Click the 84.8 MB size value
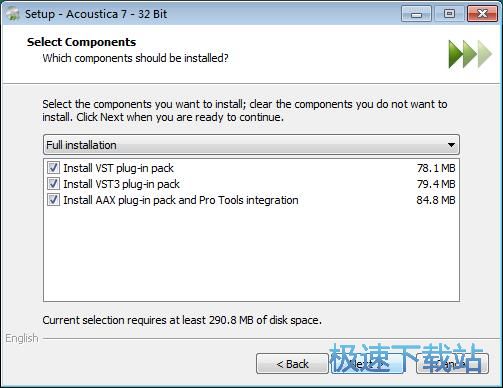The width and height of the screenshot is (503, 388). click(436, 200)
